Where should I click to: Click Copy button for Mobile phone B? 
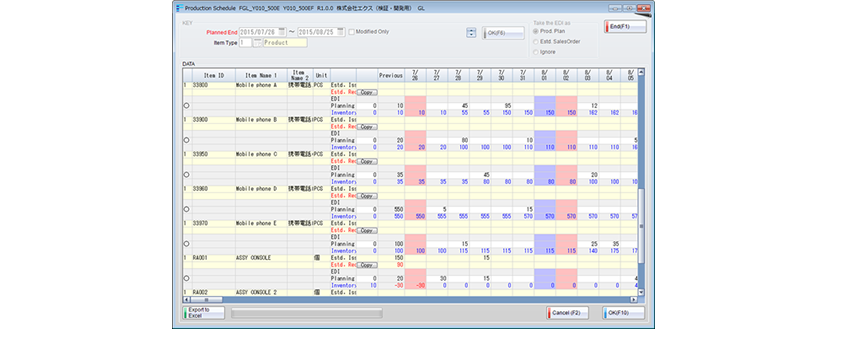[x=367, y=127]
